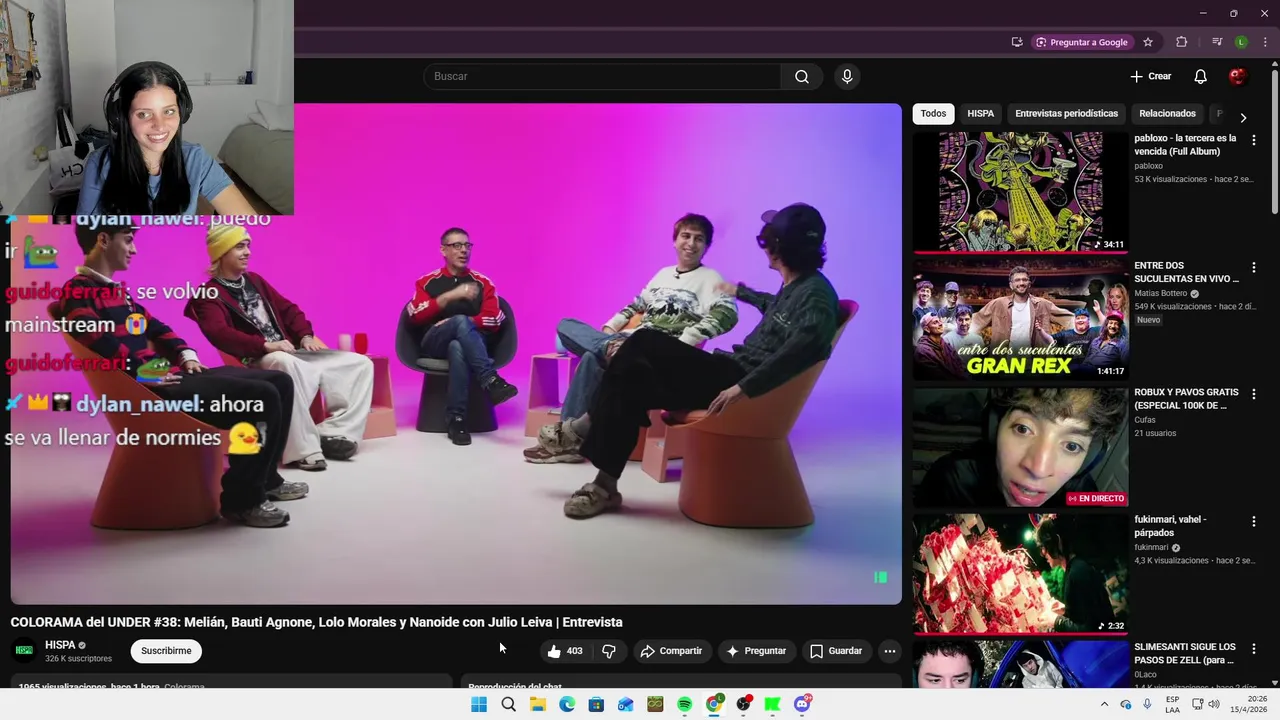Open HISPA channel avatar
1280x720 pixels.
point(24,651)
